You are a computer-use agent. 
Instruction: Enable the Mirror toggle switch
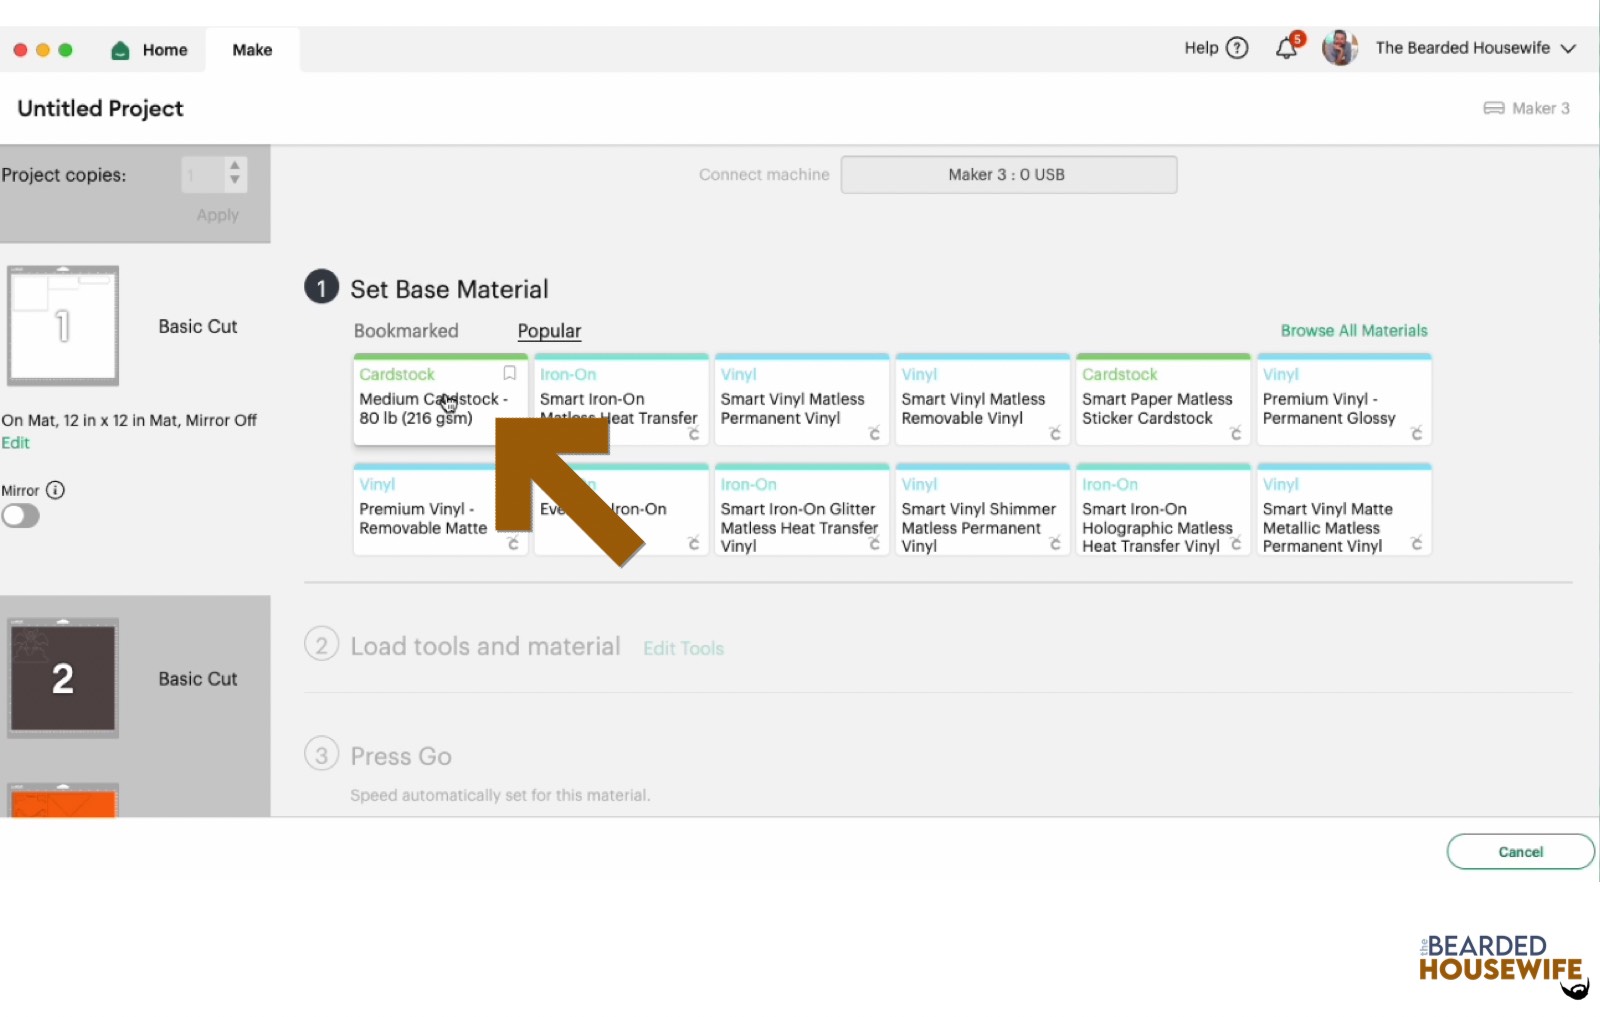coord(21,515)
